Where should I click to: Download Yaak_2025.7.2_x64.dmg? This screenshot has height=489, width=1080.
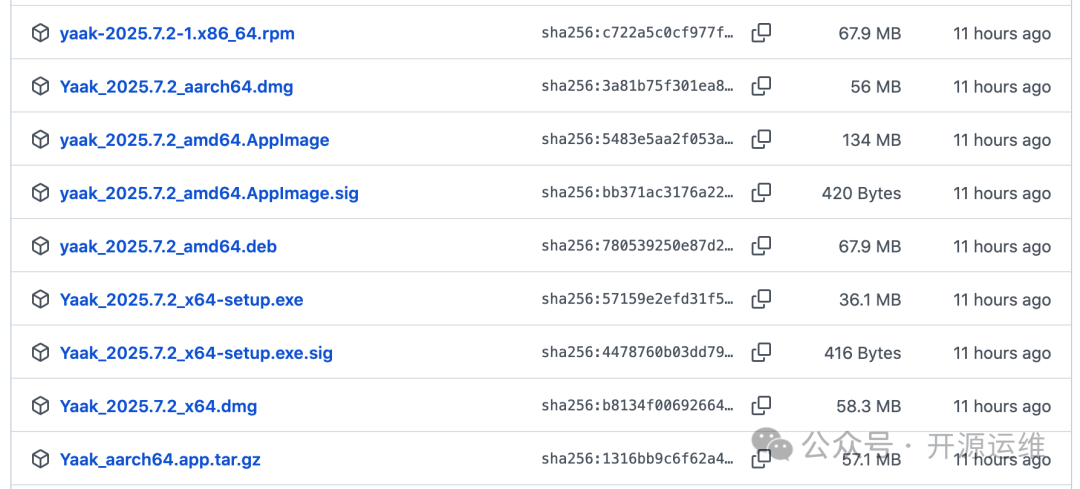click(x=158, y=406)
